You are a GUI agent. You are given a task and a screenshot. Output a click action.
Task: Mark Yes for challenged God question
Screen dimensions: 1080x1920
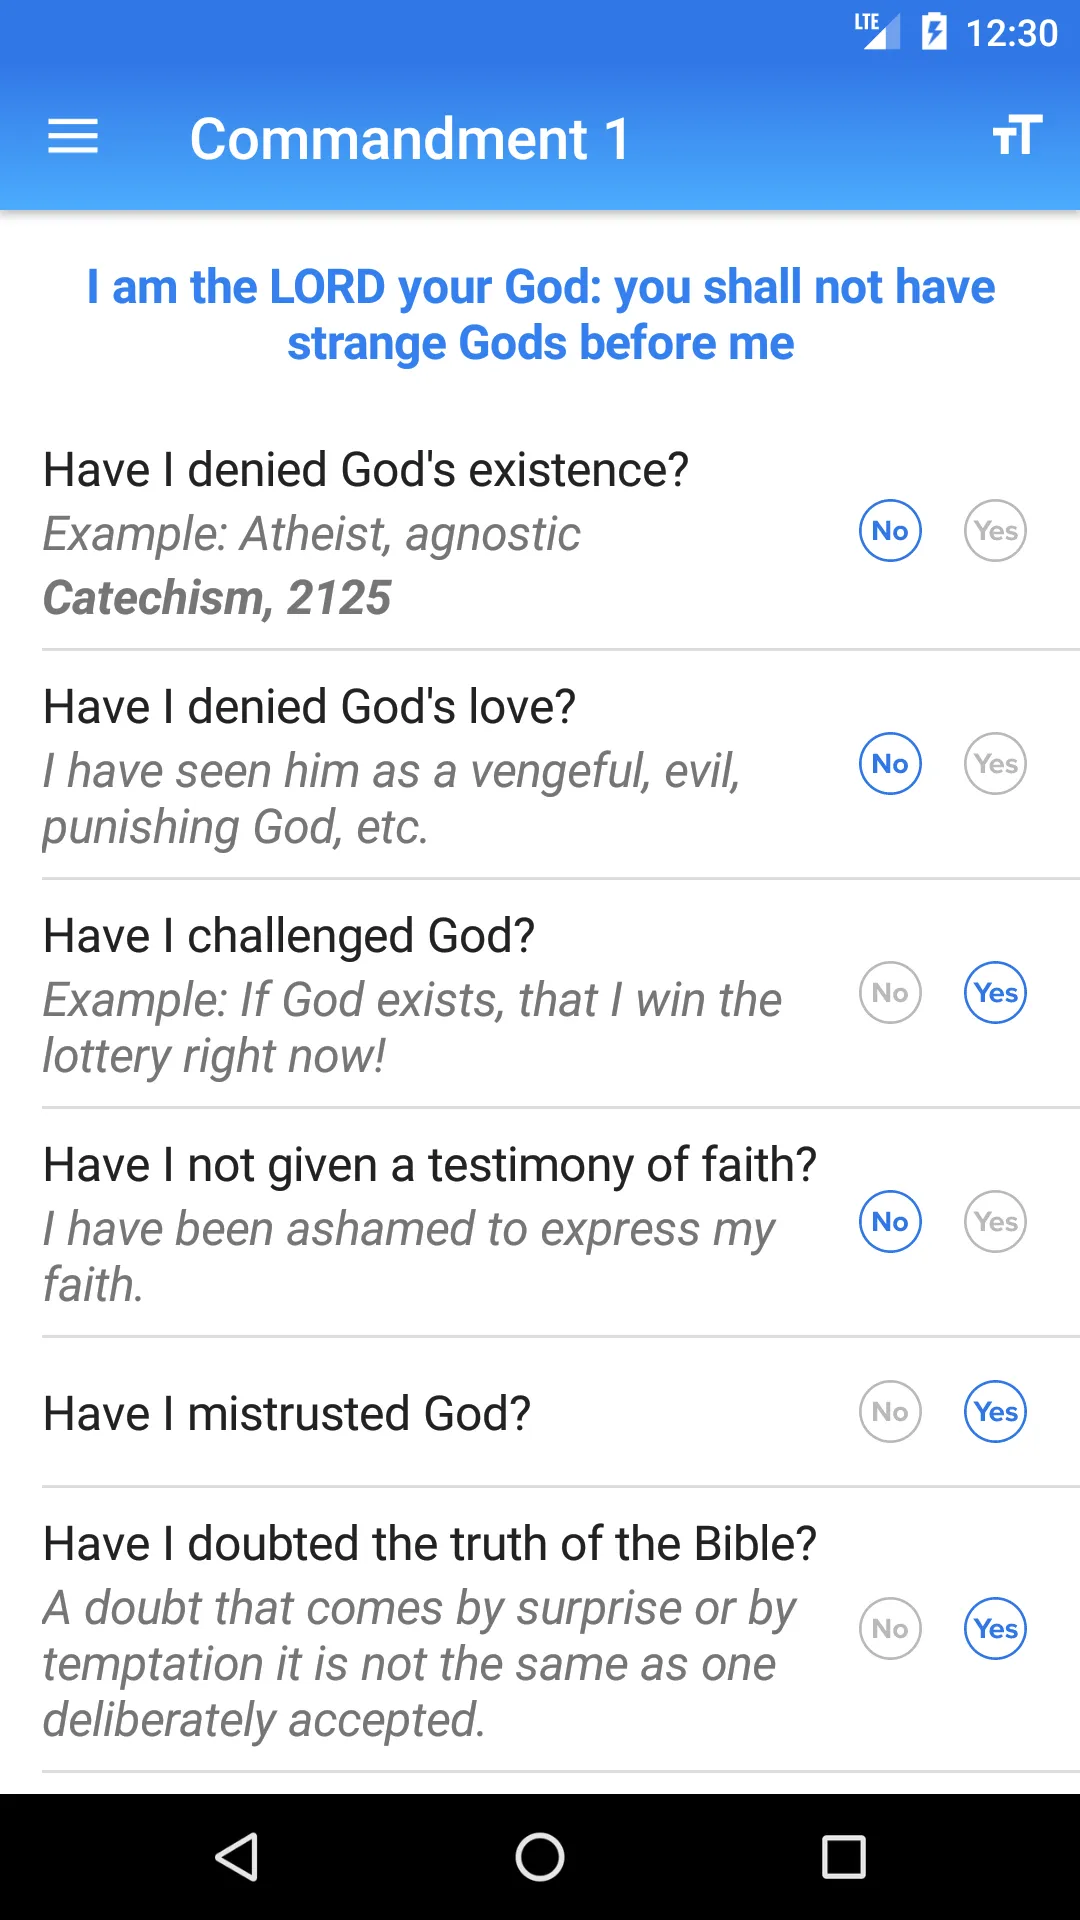tap(996, 993)
